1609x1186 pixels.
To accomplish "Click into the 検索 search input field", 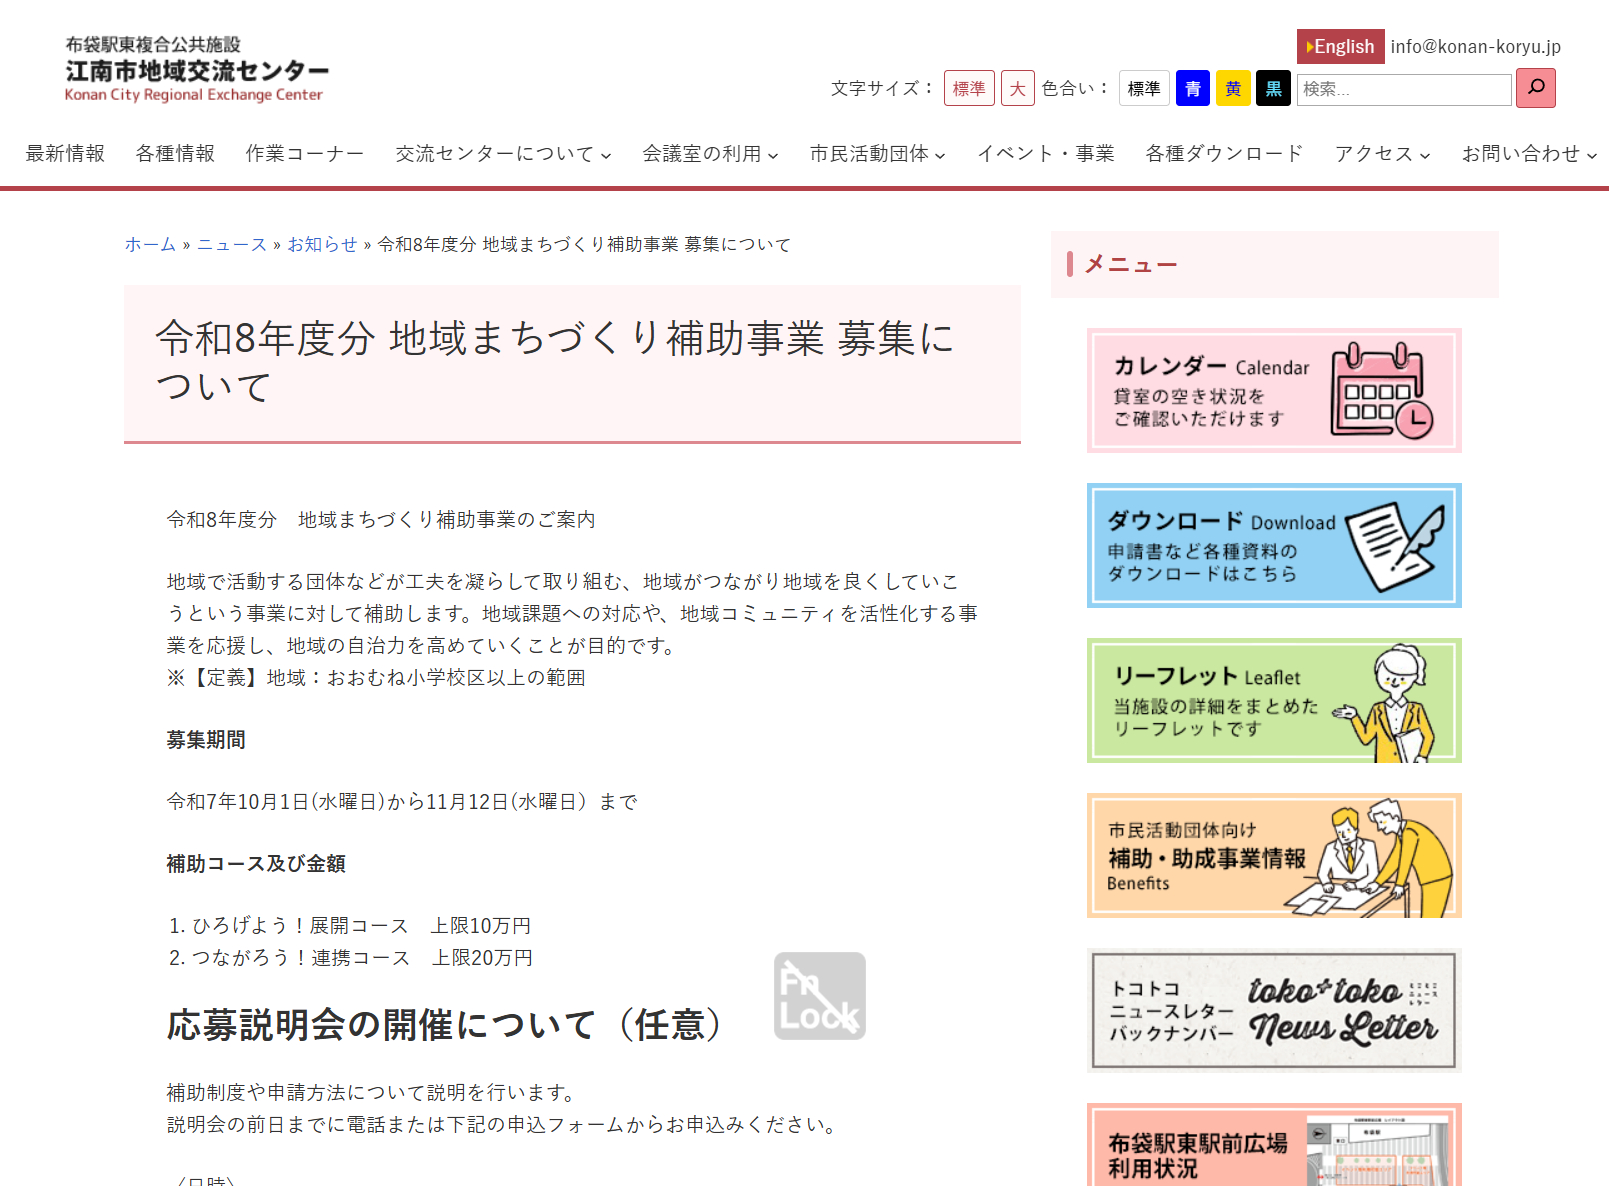I will click(x=1403, y=89).
